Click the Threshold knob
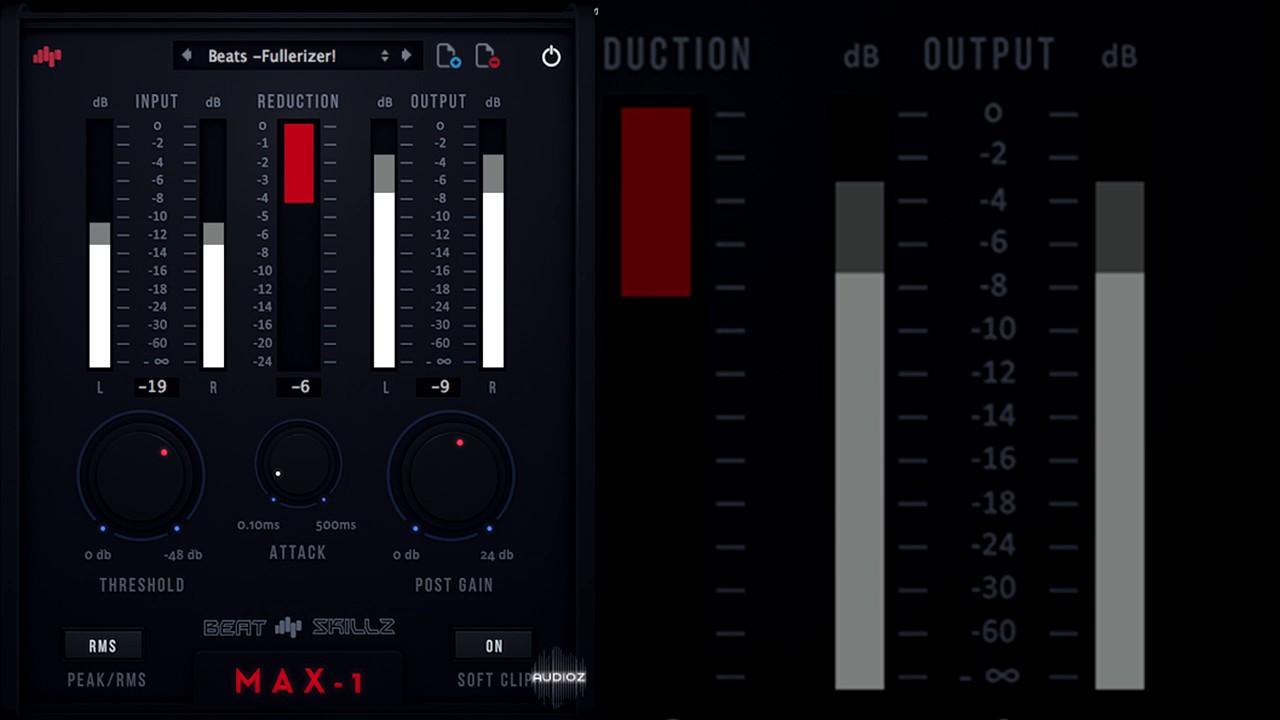The image size is (1280, 720). (x=141, y=475)
